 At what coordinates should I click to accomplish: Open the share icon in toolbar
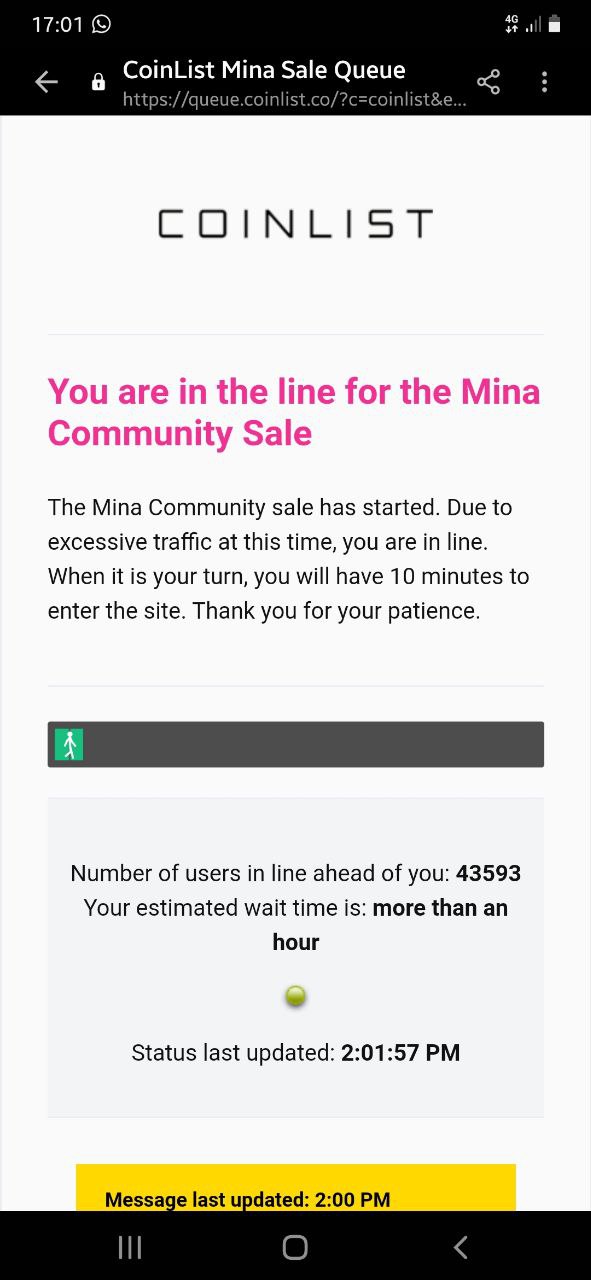click(488, 83)
